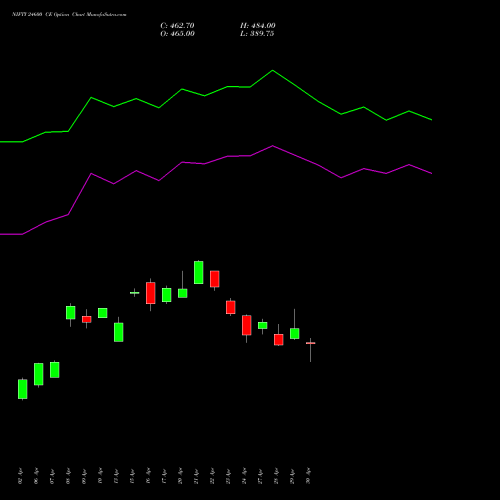Click the red candle for 28 Apr

point(279,340)
